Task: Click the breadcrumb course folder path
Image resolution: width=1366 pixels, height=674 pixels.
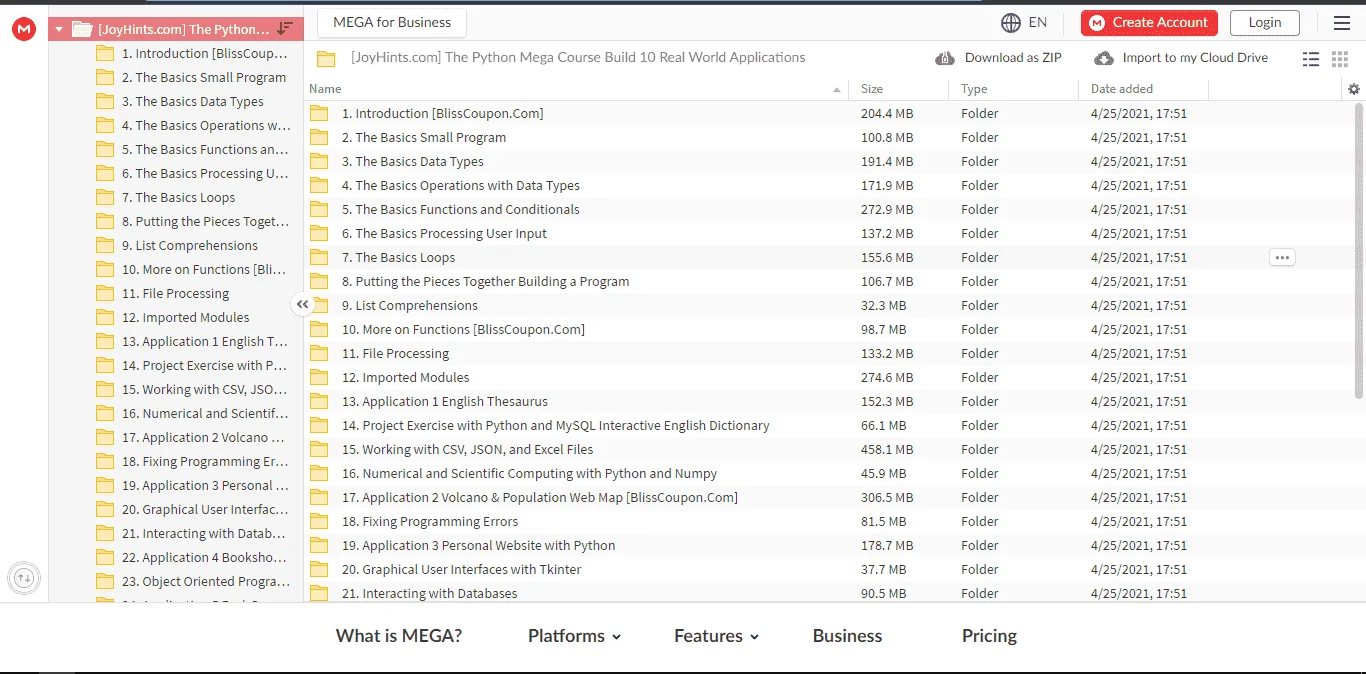Action: tap(578, 58)
